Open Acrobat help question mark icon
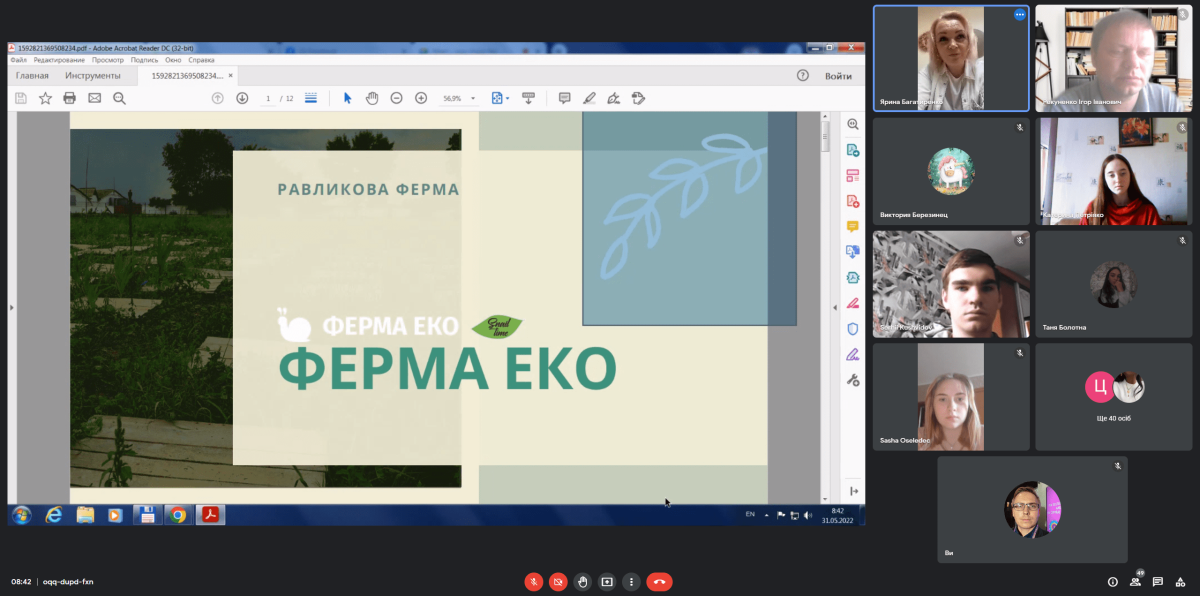The width and height of the screenshot is (1200, 596). tap(802, 76)
